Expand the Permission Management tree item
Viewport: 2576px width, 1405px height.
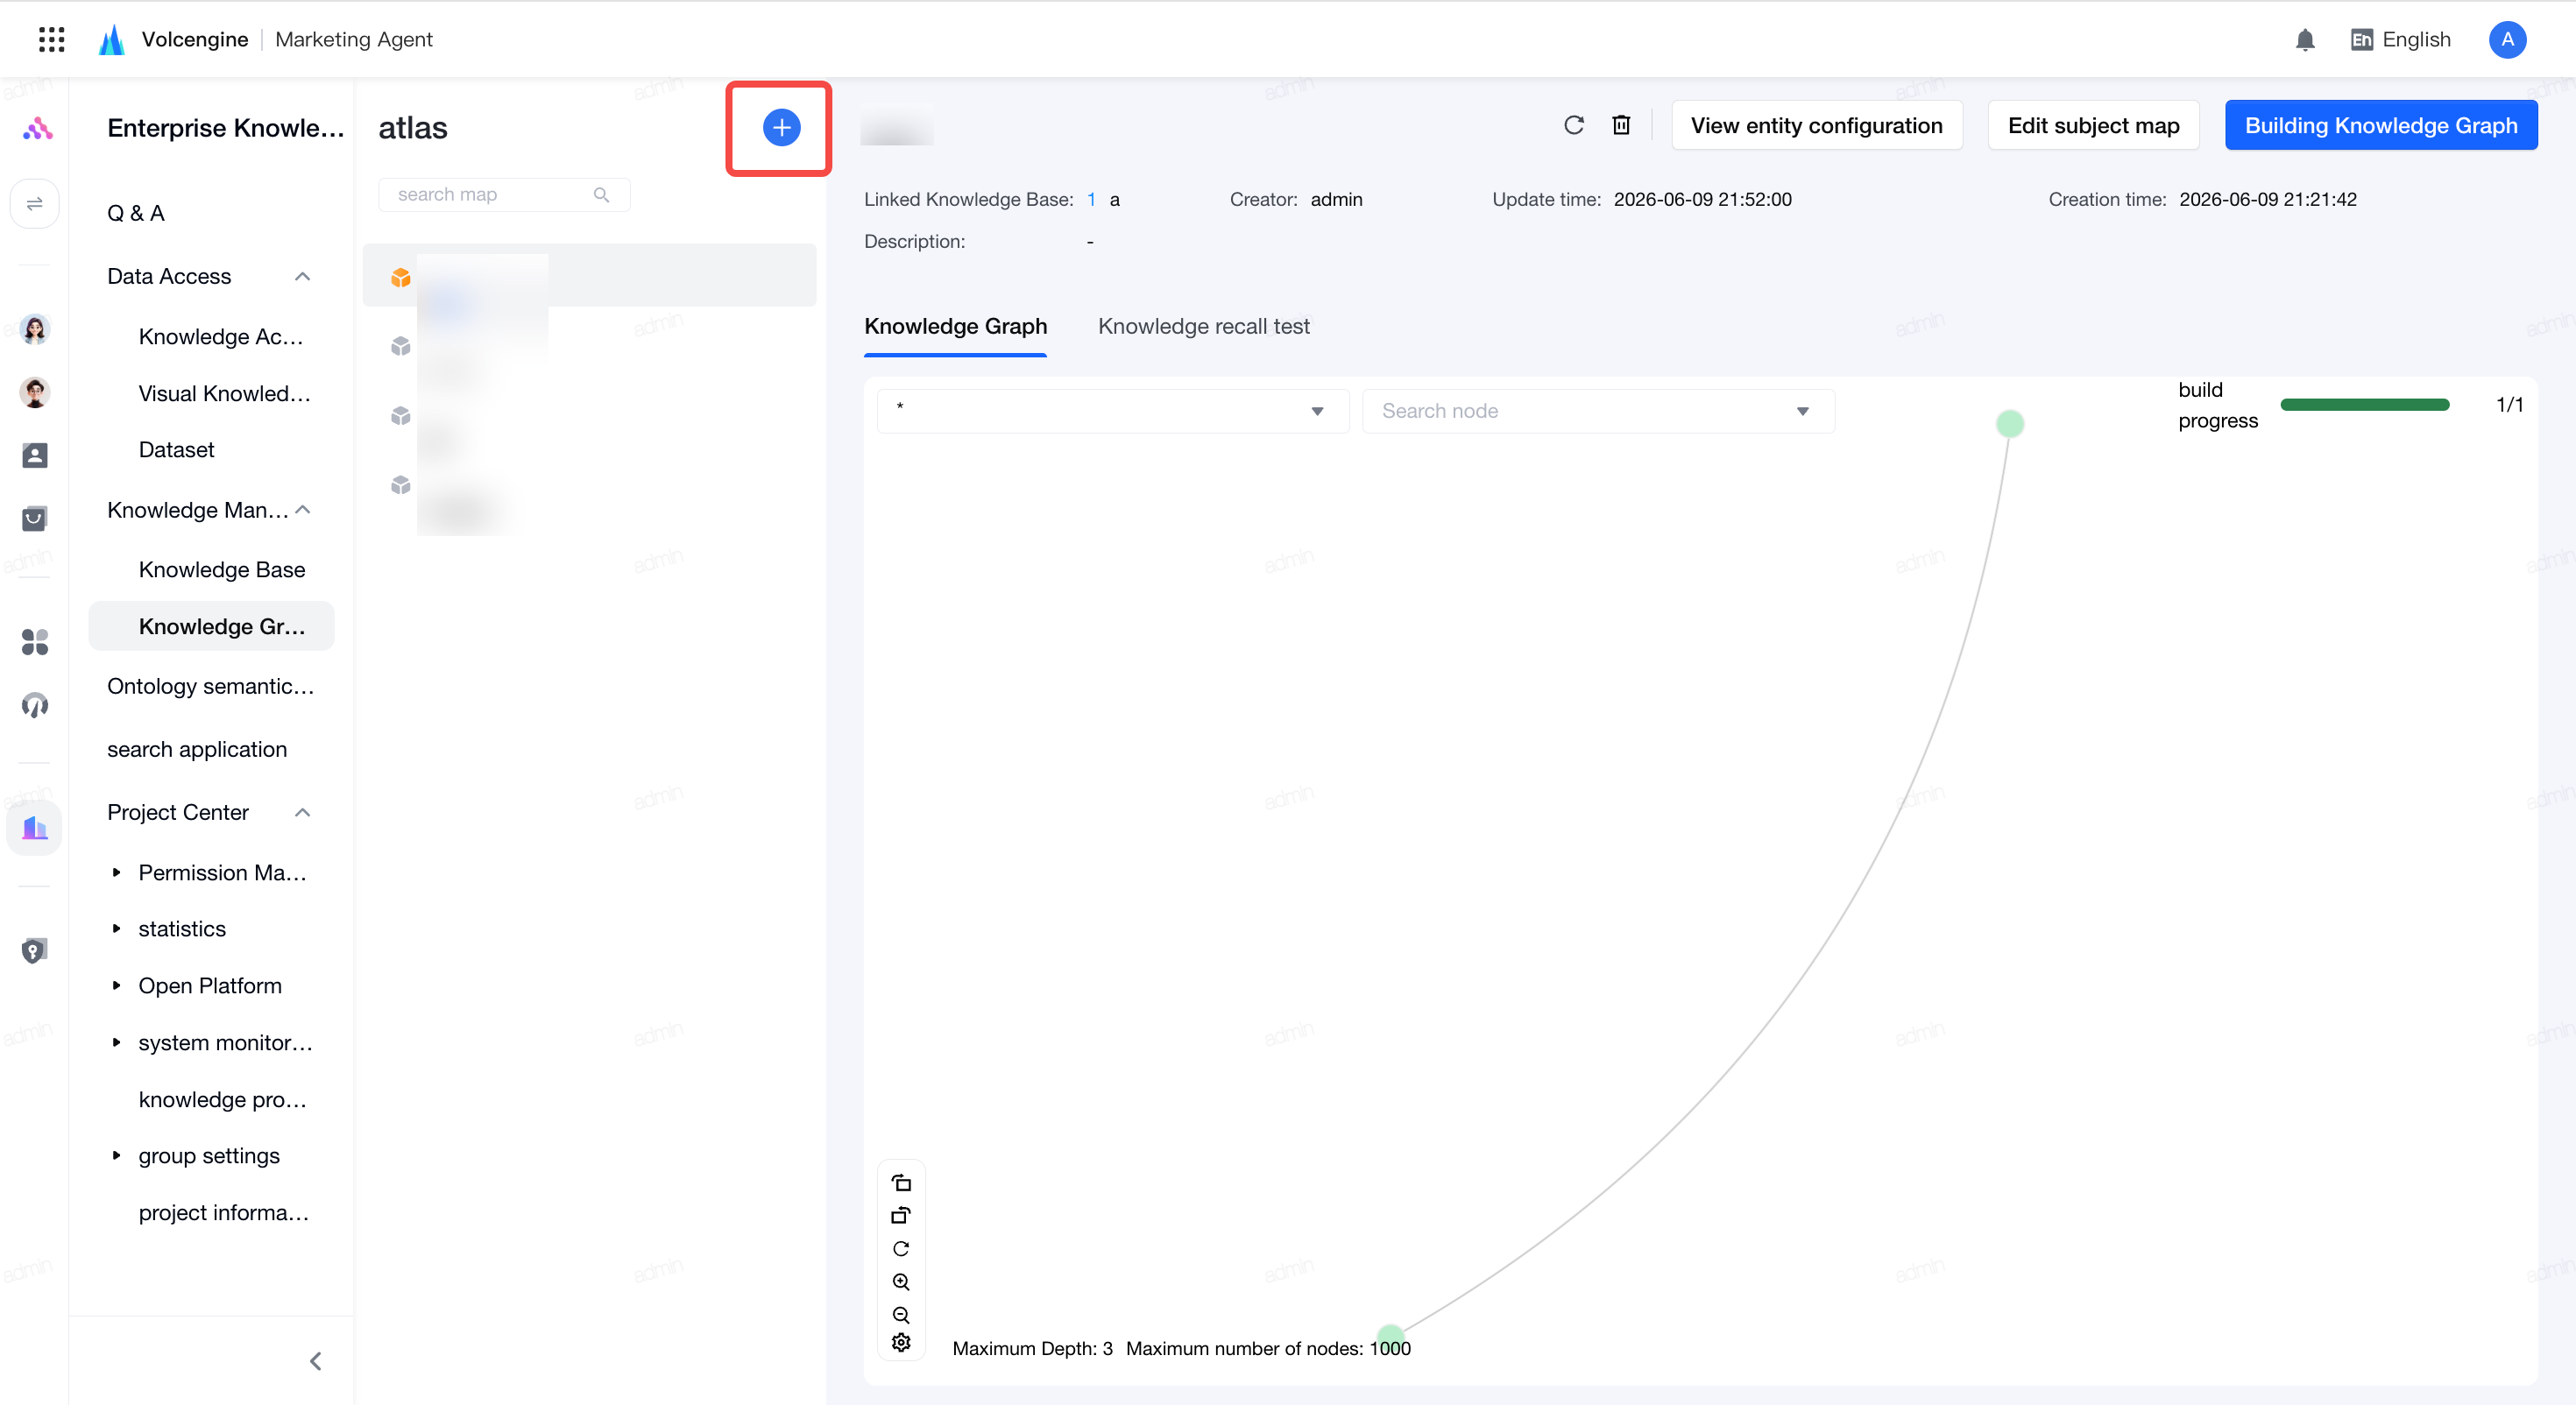(x=116, y=873)
